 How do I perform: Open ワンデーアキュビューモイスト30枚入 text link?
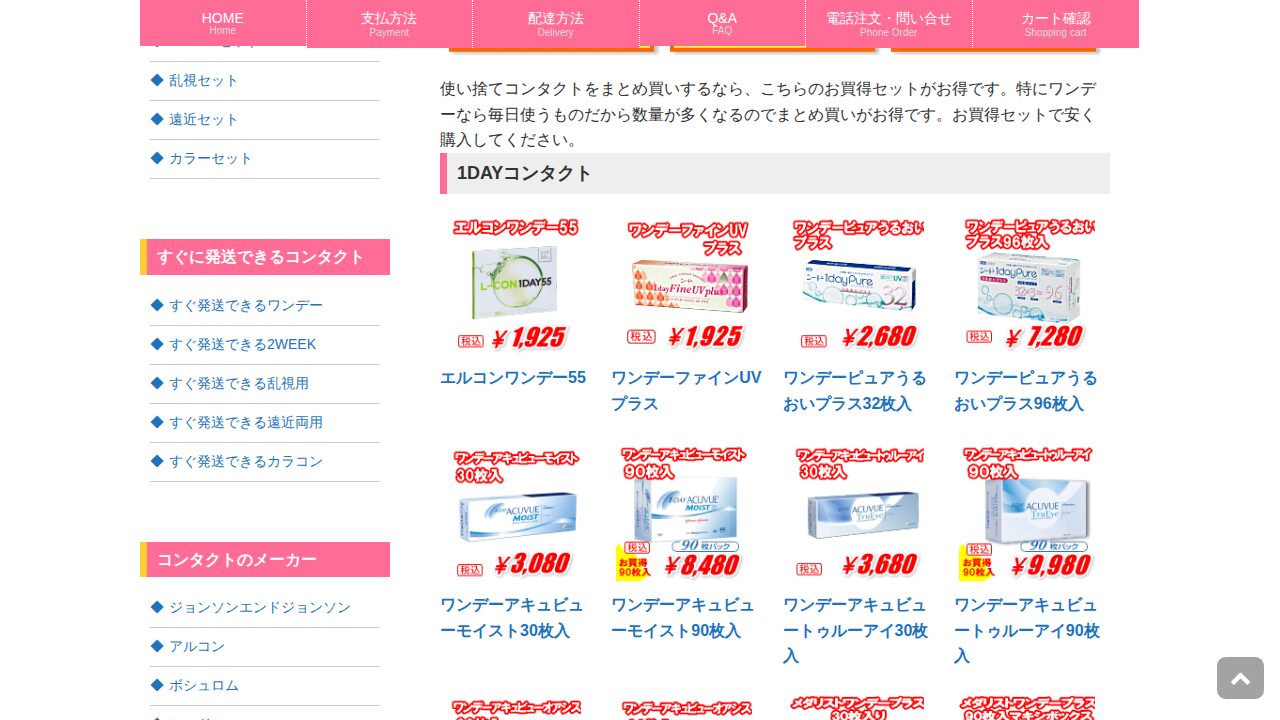(512, 618)
